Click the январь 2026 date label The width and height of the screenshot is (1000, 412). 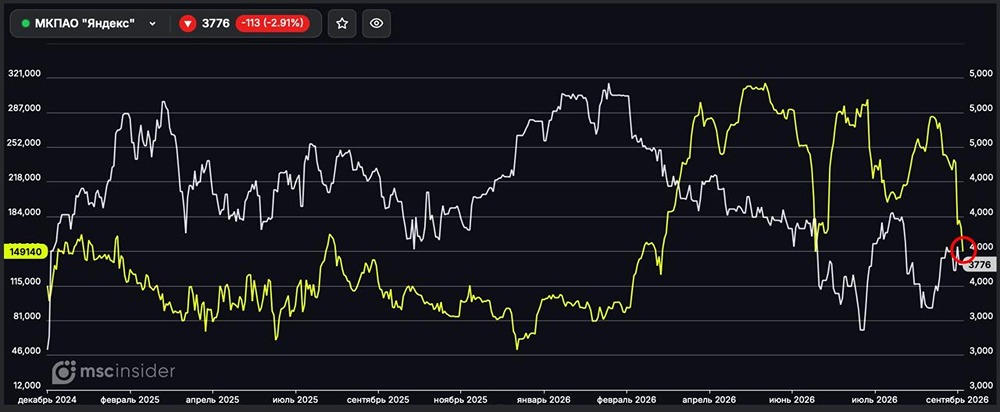pyautogui.click(x=543, y=400)
